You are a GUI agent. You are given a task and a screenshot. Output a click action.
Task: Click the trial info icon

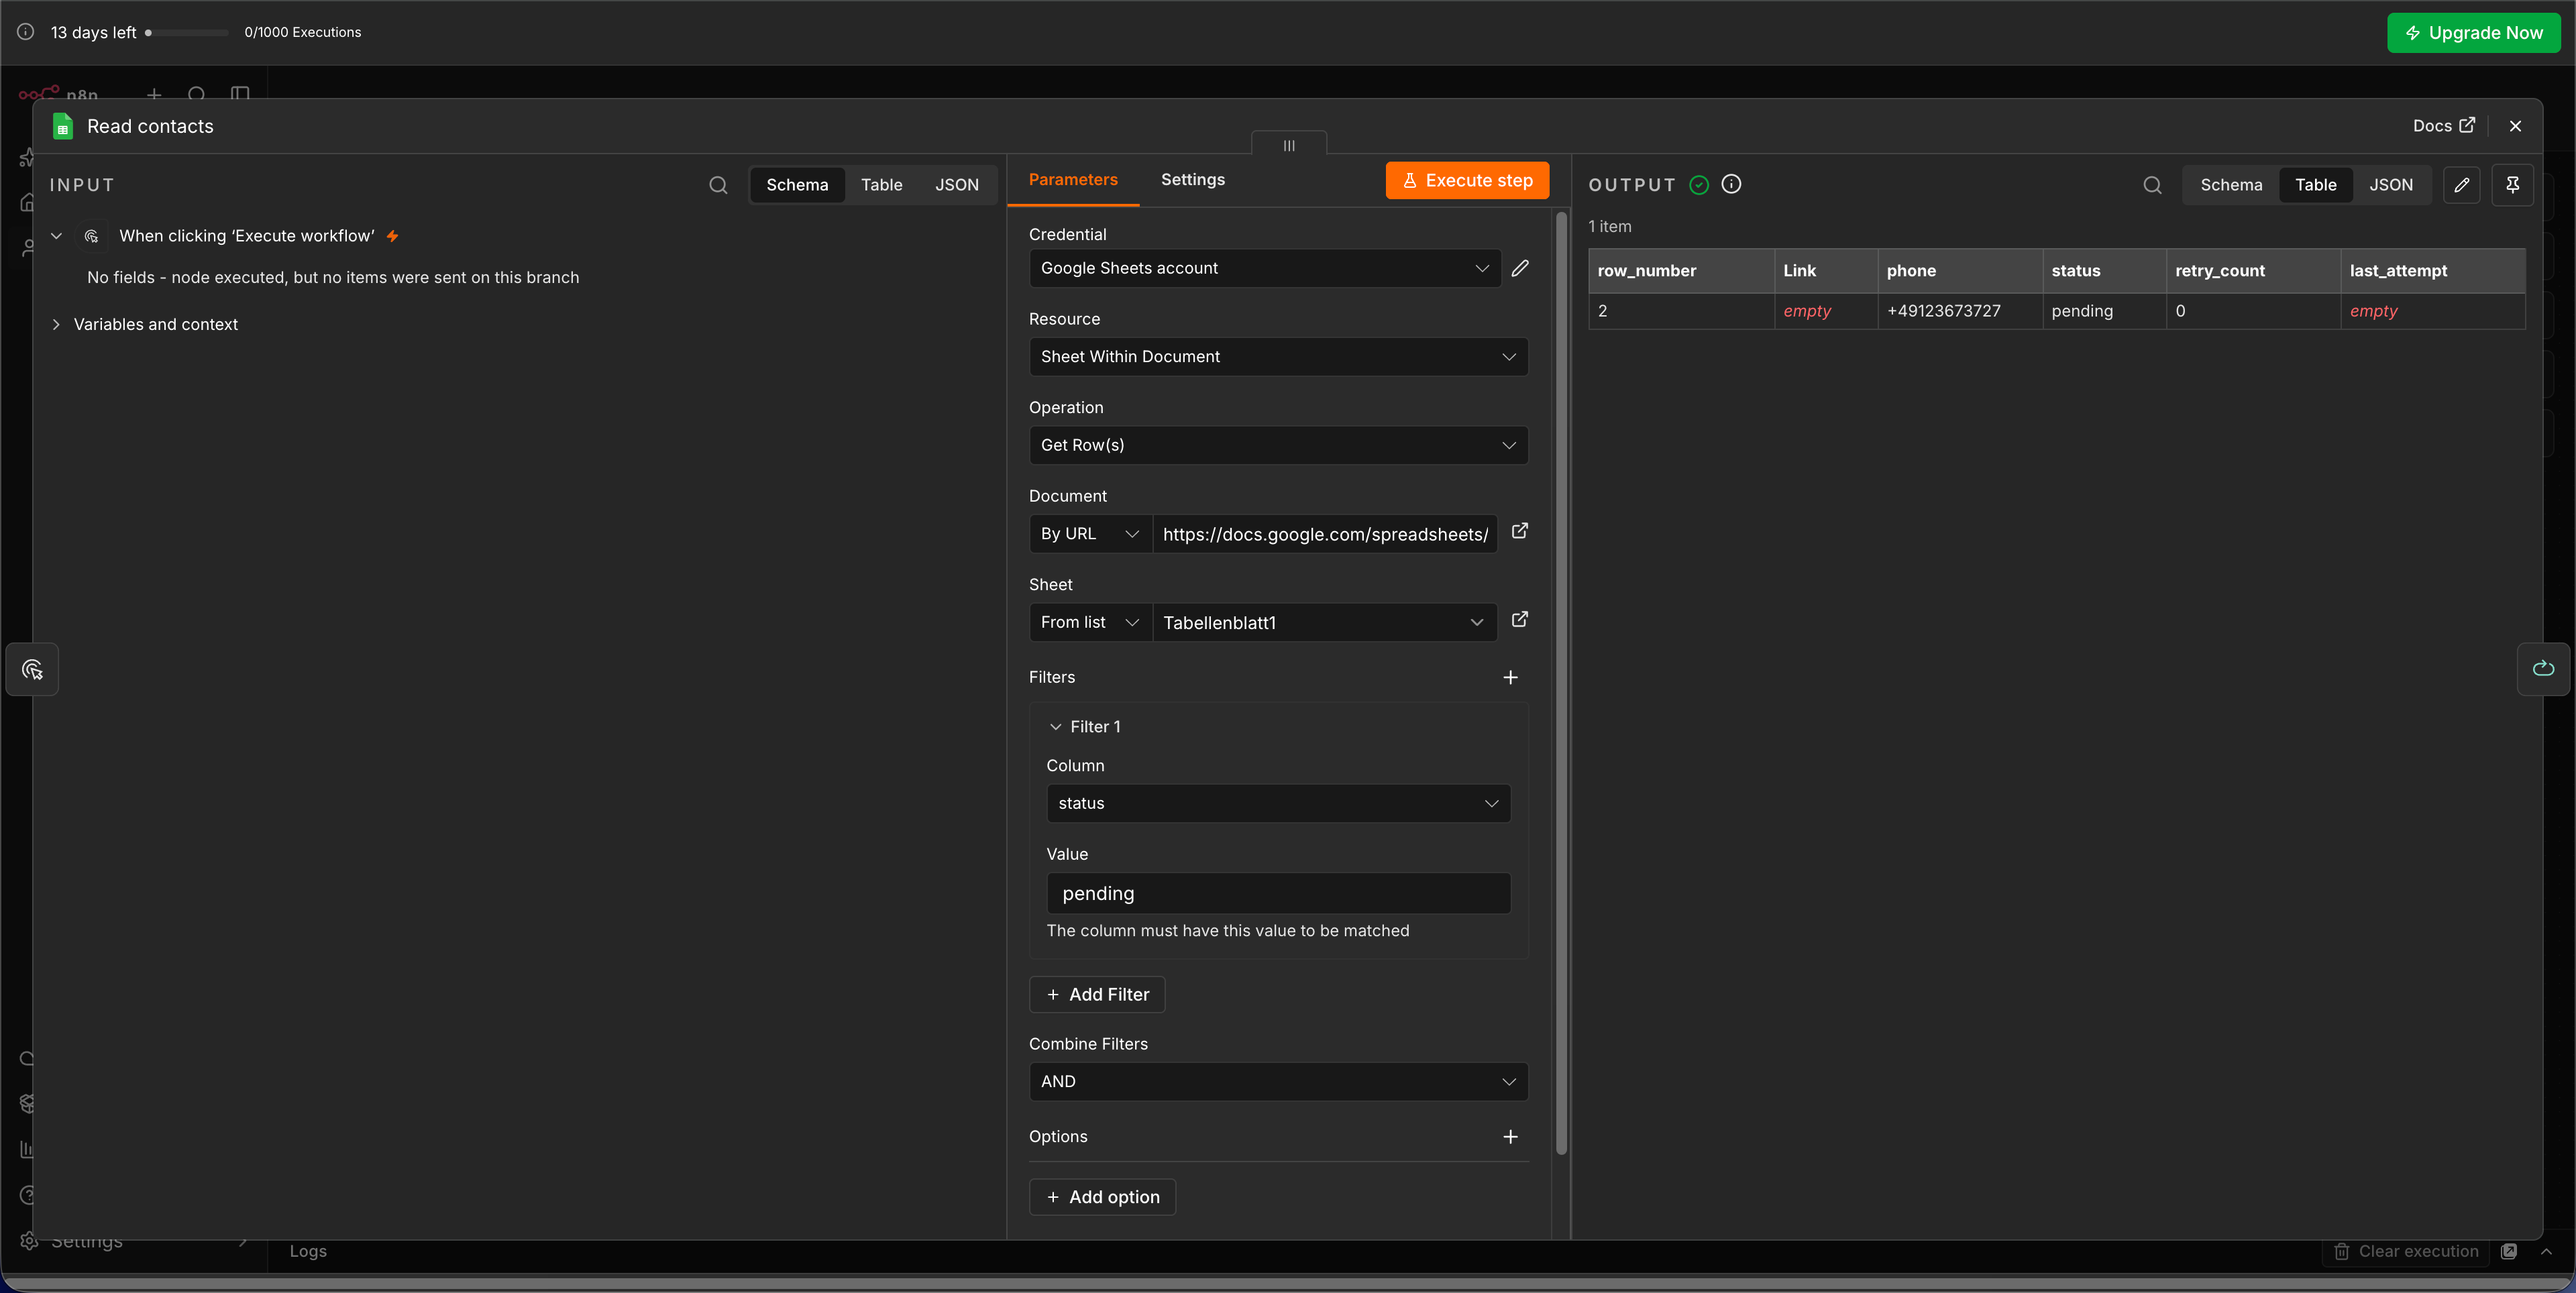coord(25,32)
